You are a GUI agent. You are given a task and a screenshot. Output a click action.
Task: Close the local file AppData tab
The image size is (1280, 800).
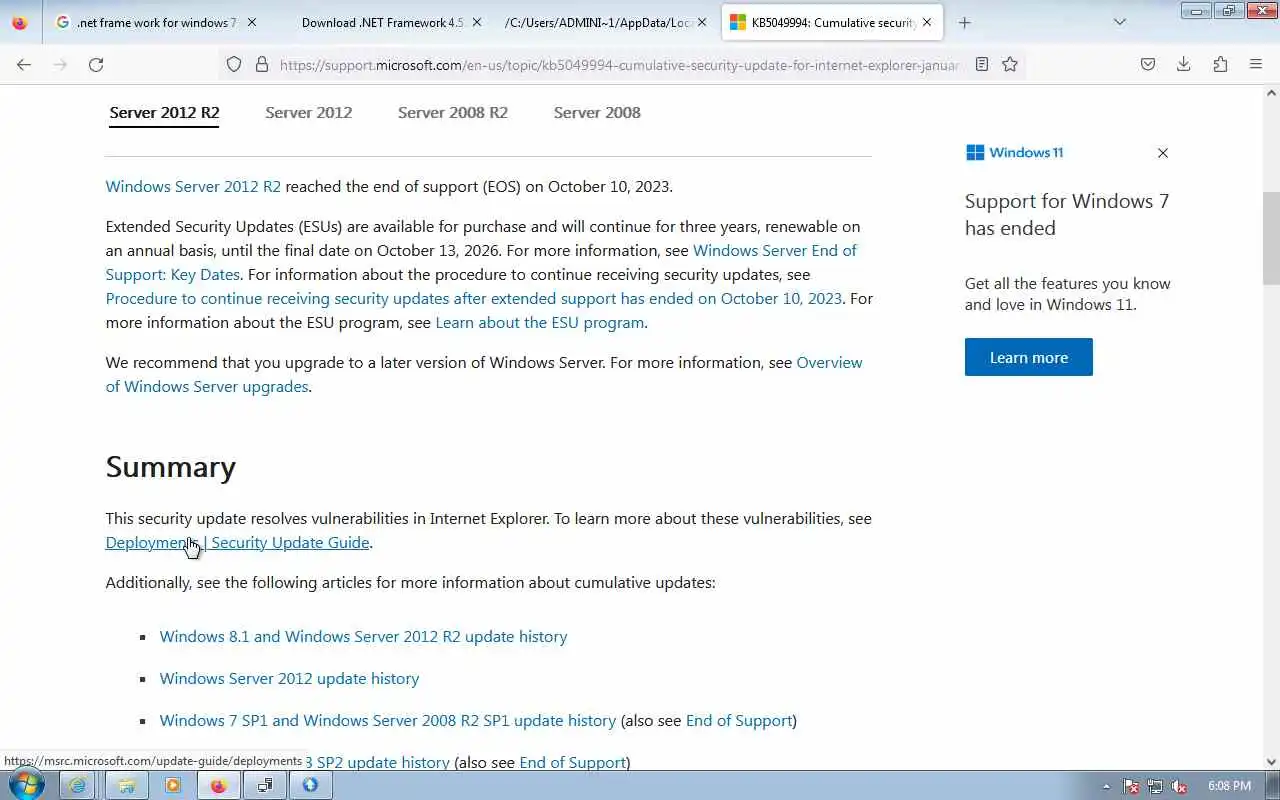coord(701,22)
